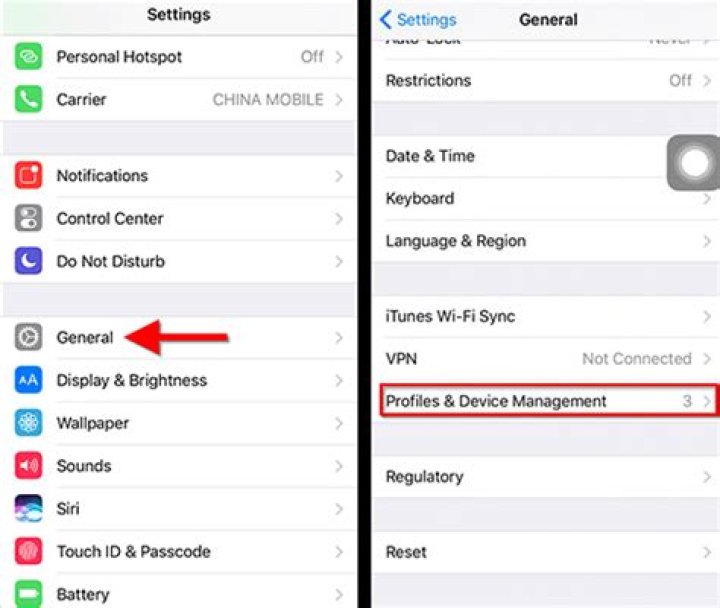The image size is (720, 608).
Task: Expand the Language & Region chevron
Action: click(x=707, y=241)
